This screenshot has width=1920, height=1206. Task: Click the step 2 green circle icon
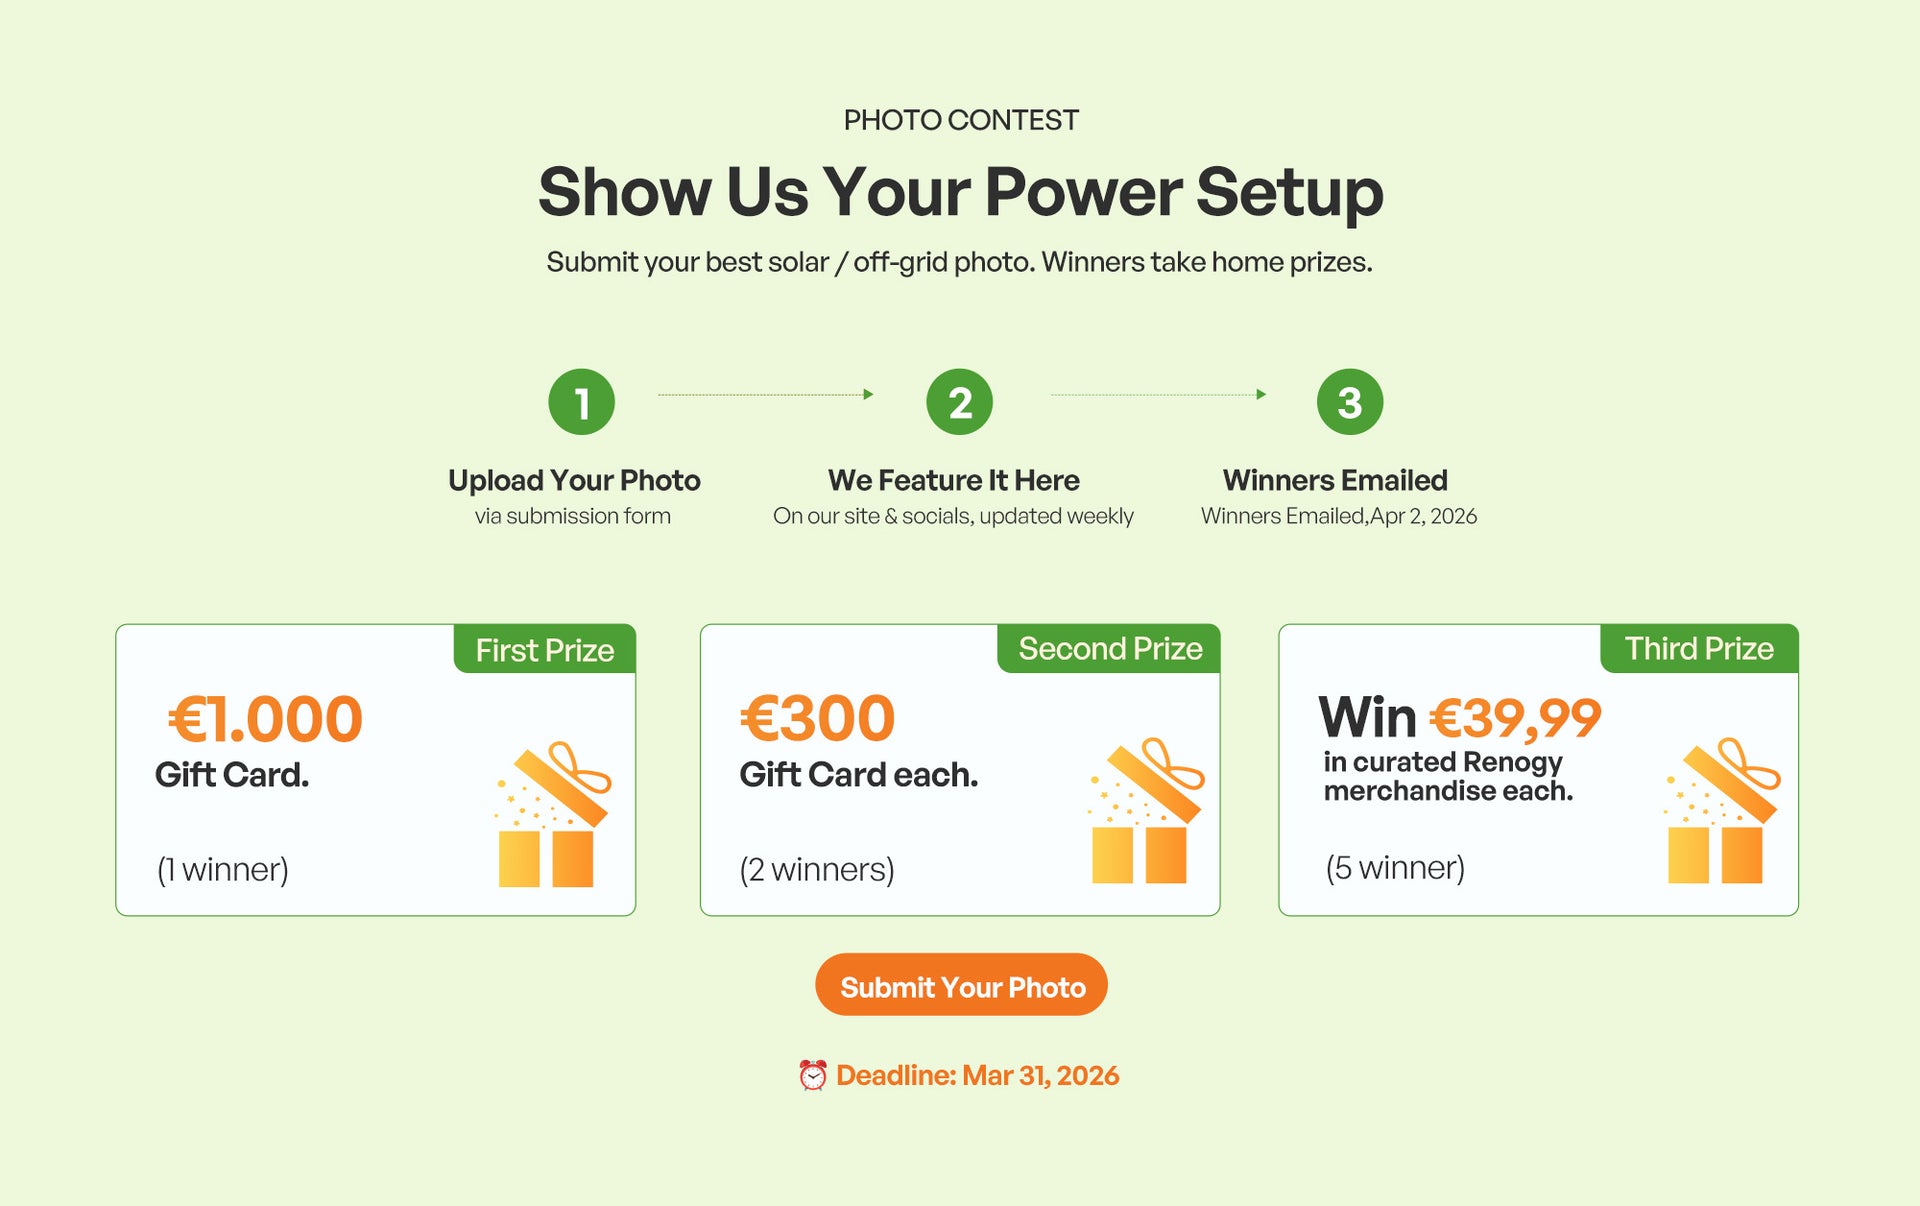[959, 402]
